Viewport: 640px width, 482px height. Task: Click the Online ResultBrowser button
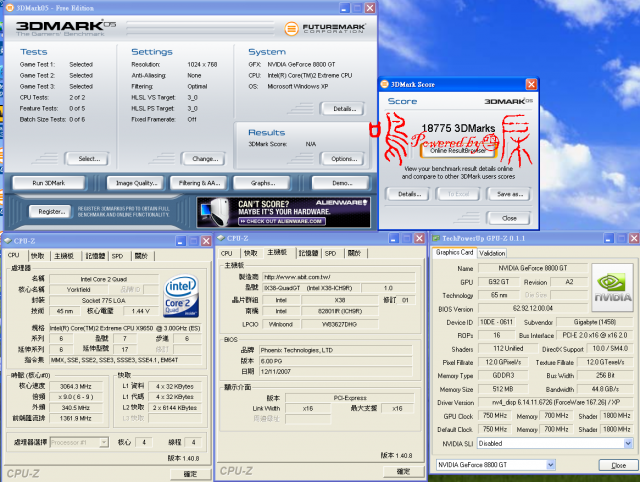click(x=458, y=151)
